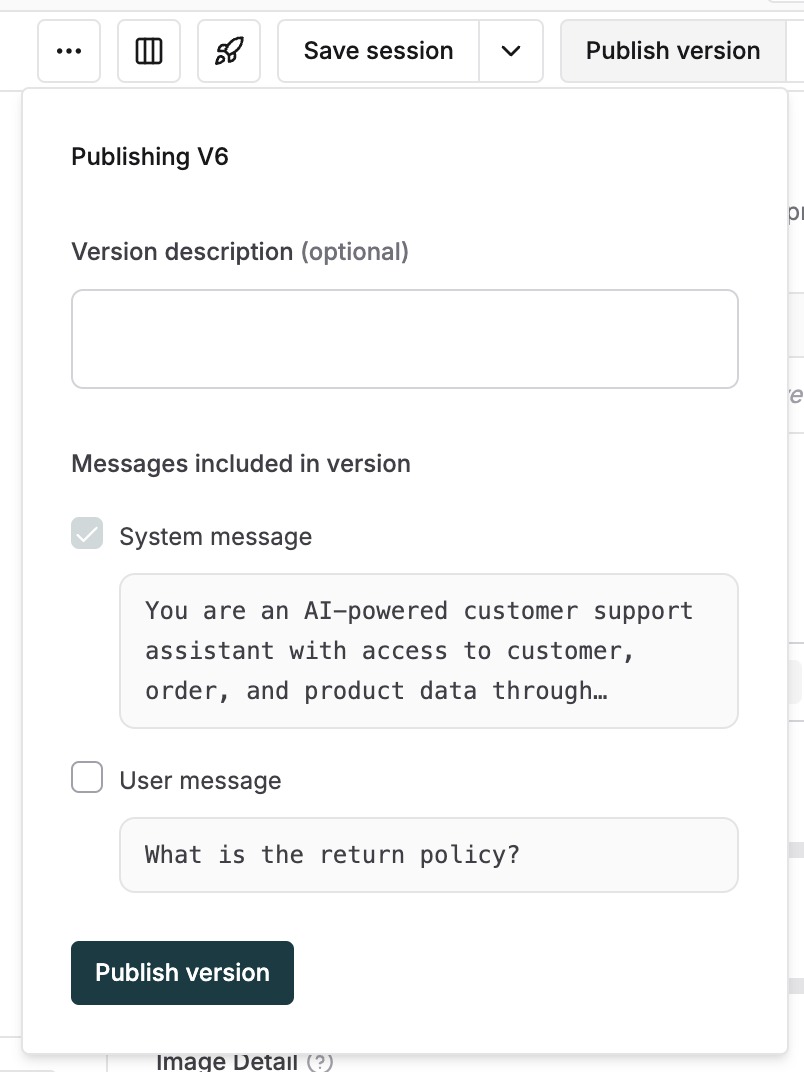Click the system message preview box
This screenshot has height=1072, width=804.
pos(428,650)
